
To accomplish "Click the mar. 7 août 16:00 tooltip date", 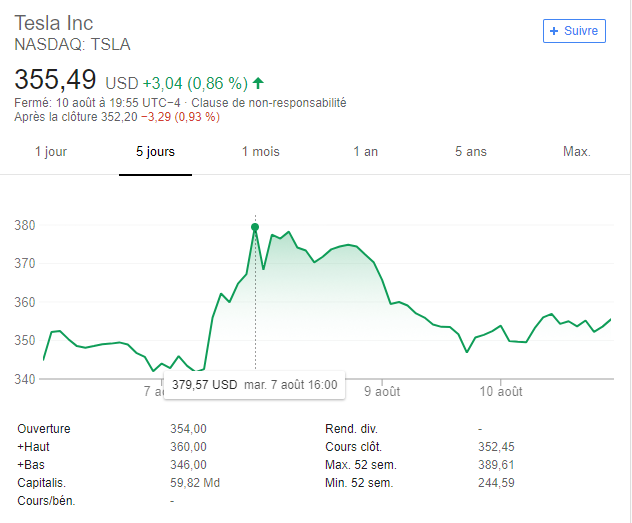I will (291, 385).
